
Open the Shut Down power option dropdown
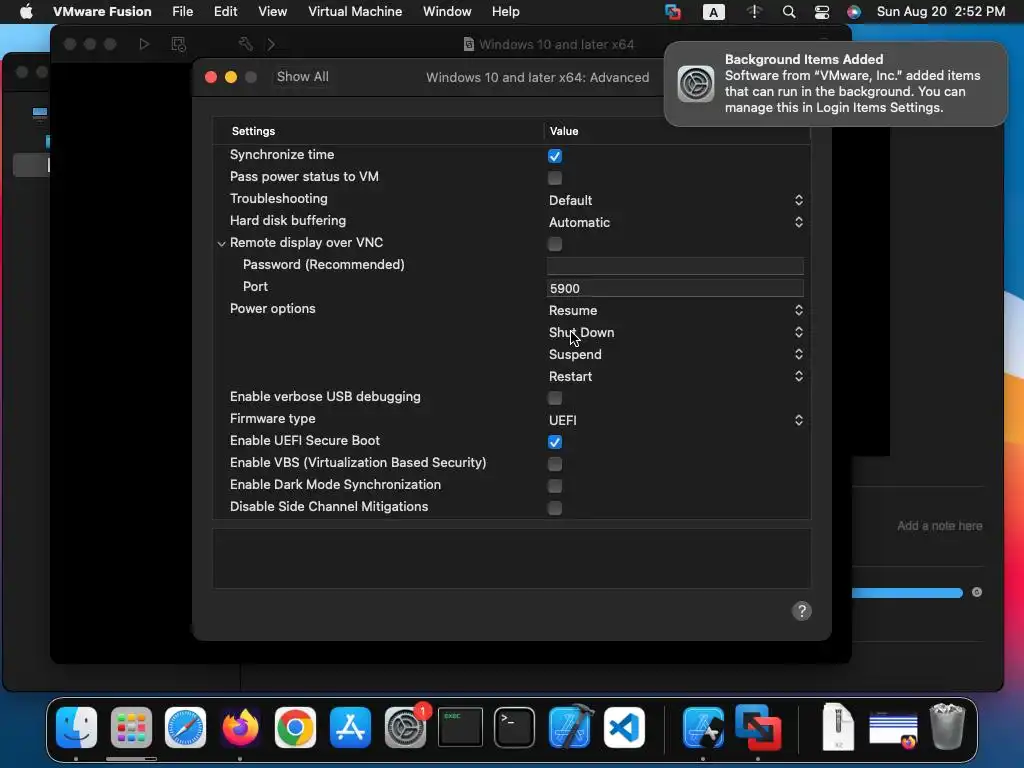coord(675,332)
